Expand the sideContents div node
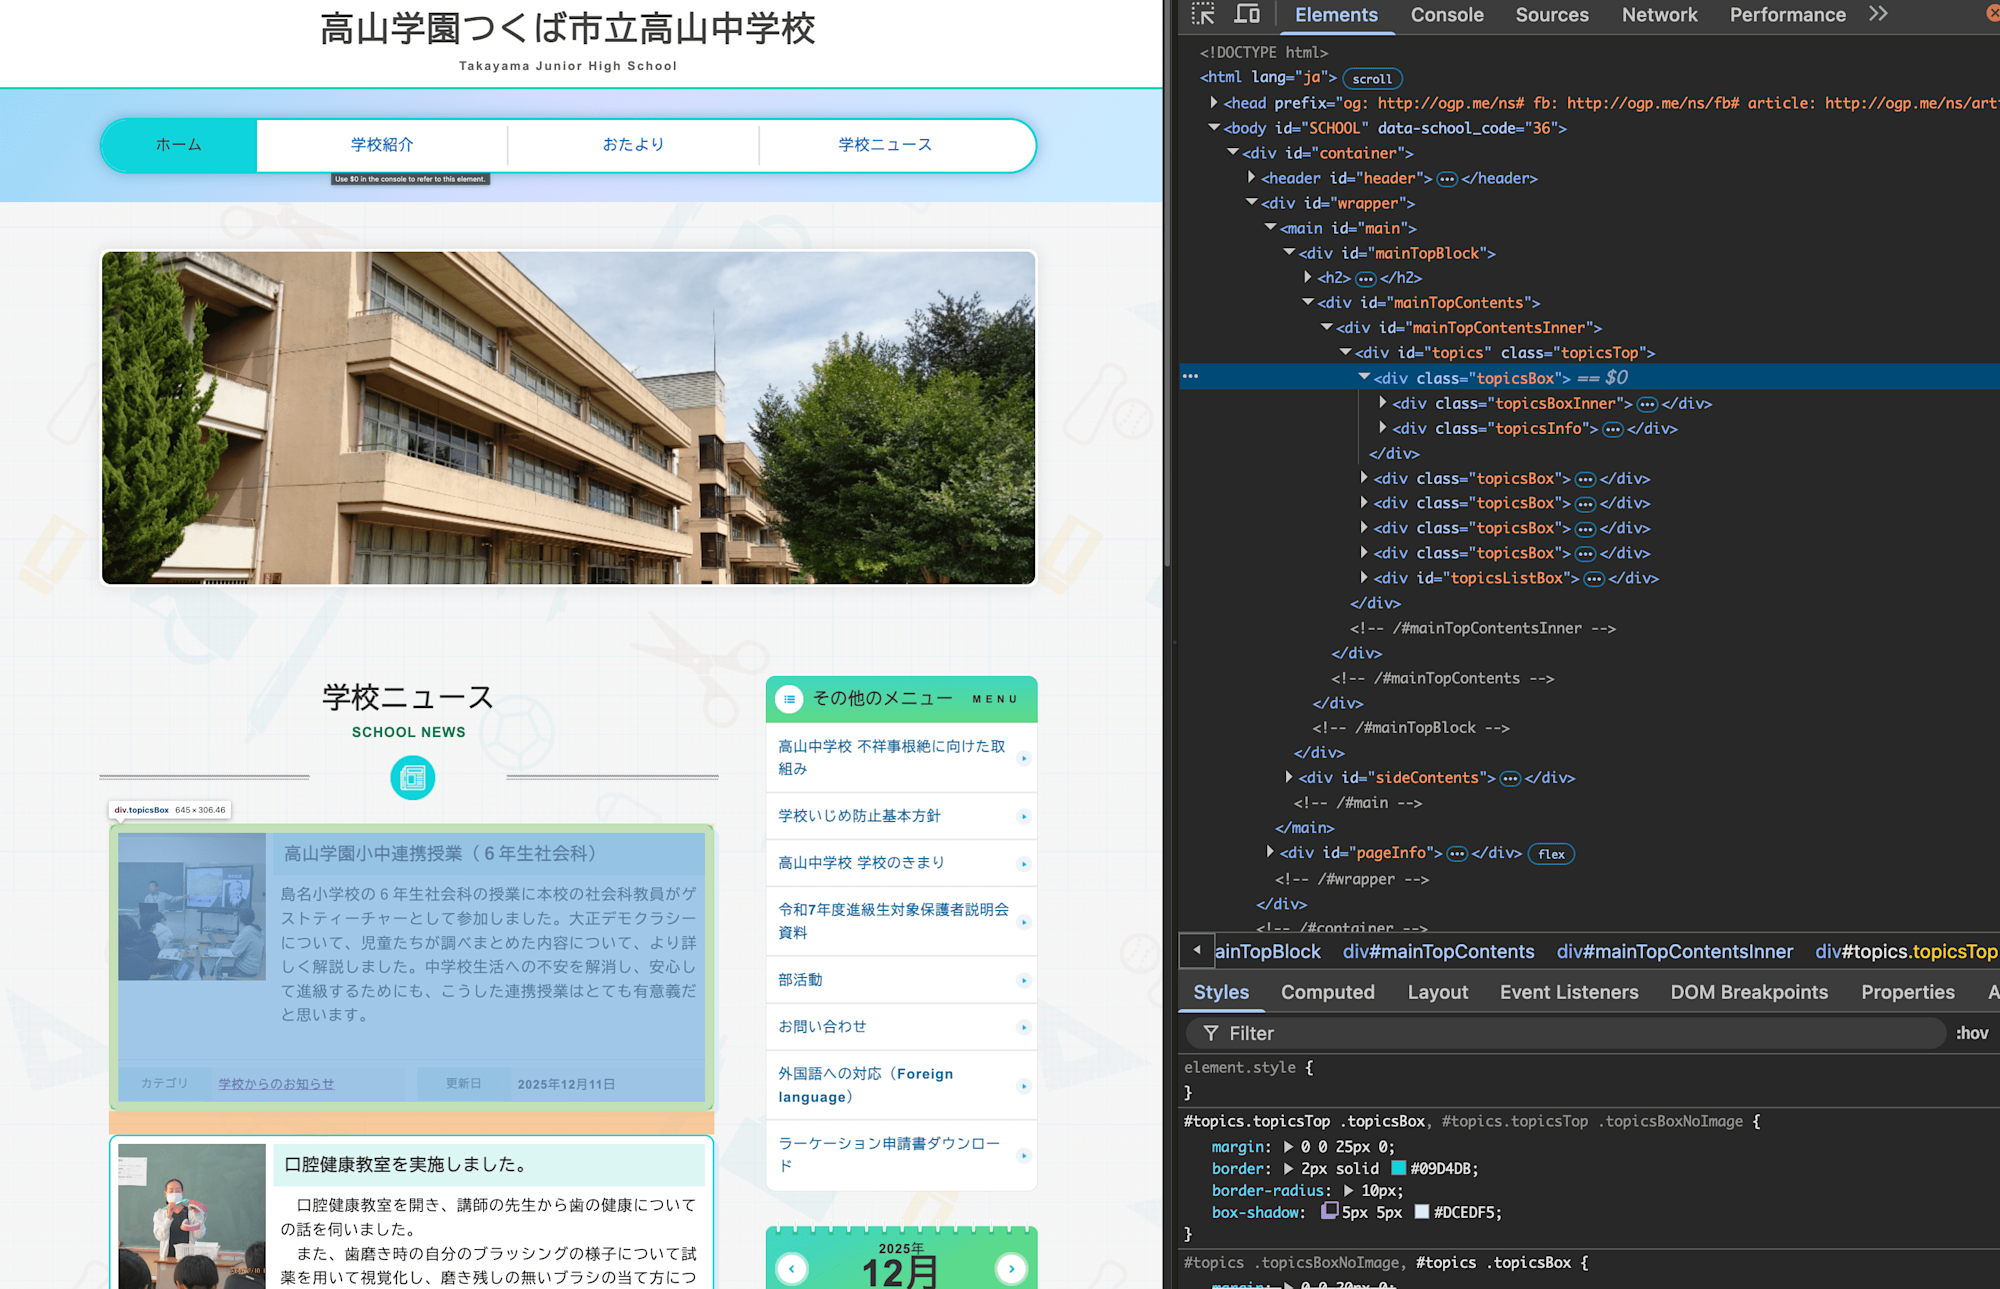The height and width of the screenshot is (1289, 2000). [x=1289, y=777]
